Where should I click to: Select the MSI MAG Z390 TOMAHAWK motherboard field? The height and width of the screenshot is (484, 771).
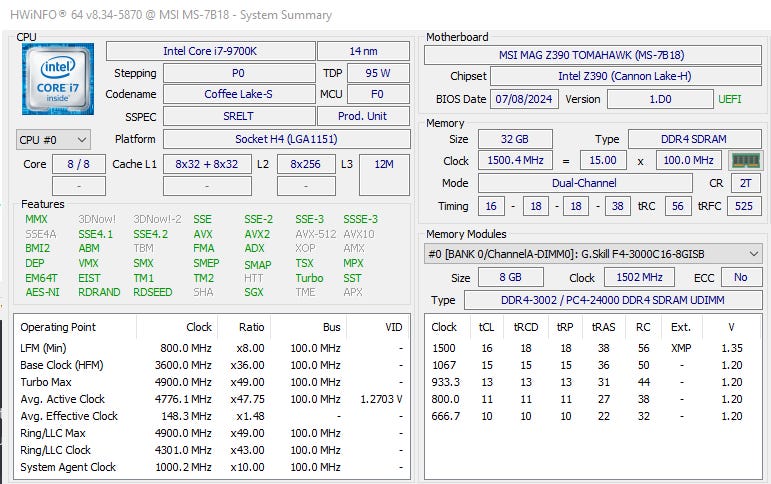(592, 54)
